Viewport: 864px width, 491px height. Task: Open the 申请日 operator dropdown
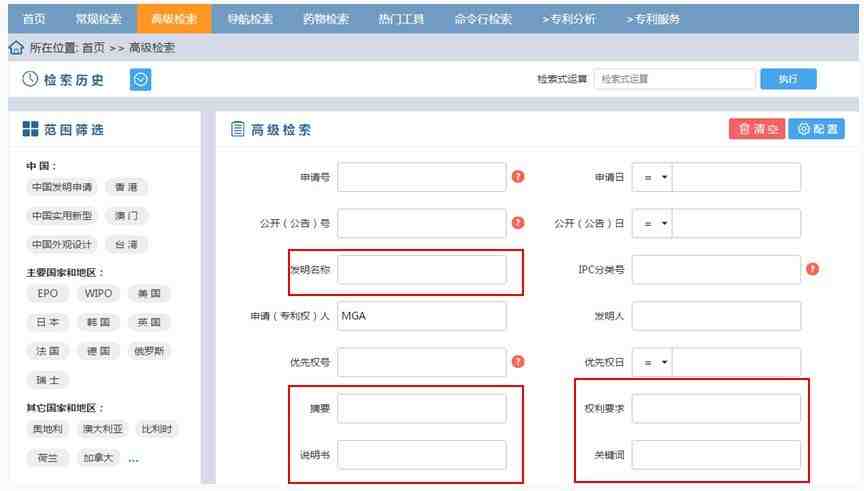653,177
